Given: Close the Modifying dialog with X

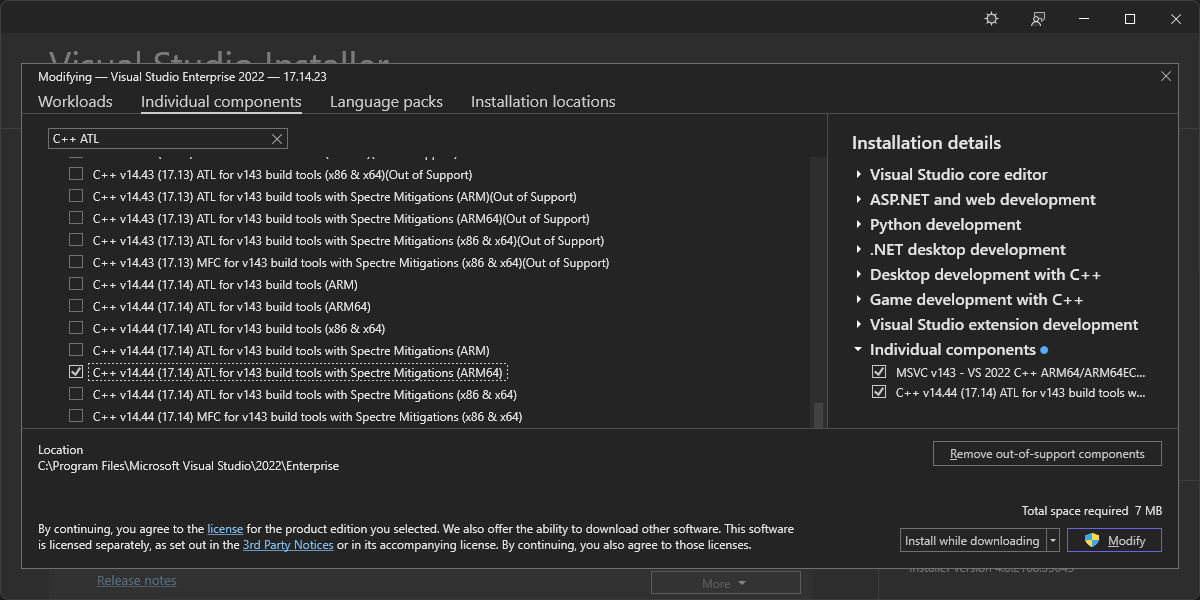Looking at the screenshot, I should pos(1165,76).
